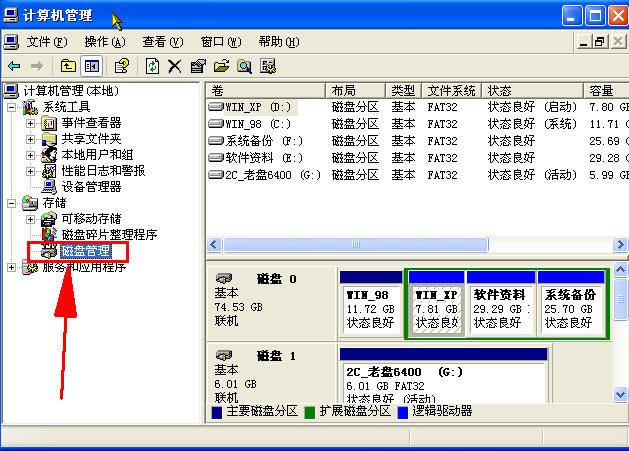The height and width of the screenshot is (451, 629).
Task: Click the 本地用户和组 users icon
Action: 49,155
